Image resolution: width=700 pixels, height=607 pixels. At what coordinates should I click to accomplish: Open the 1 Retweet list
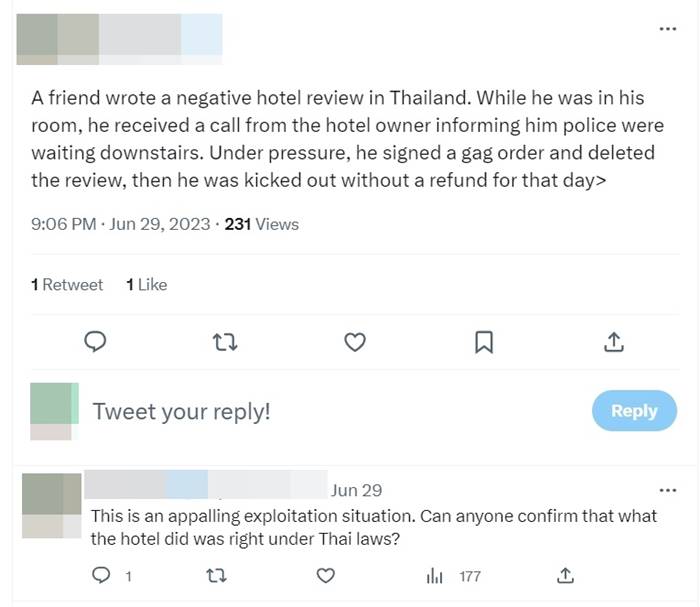click(x=67, y=285)
